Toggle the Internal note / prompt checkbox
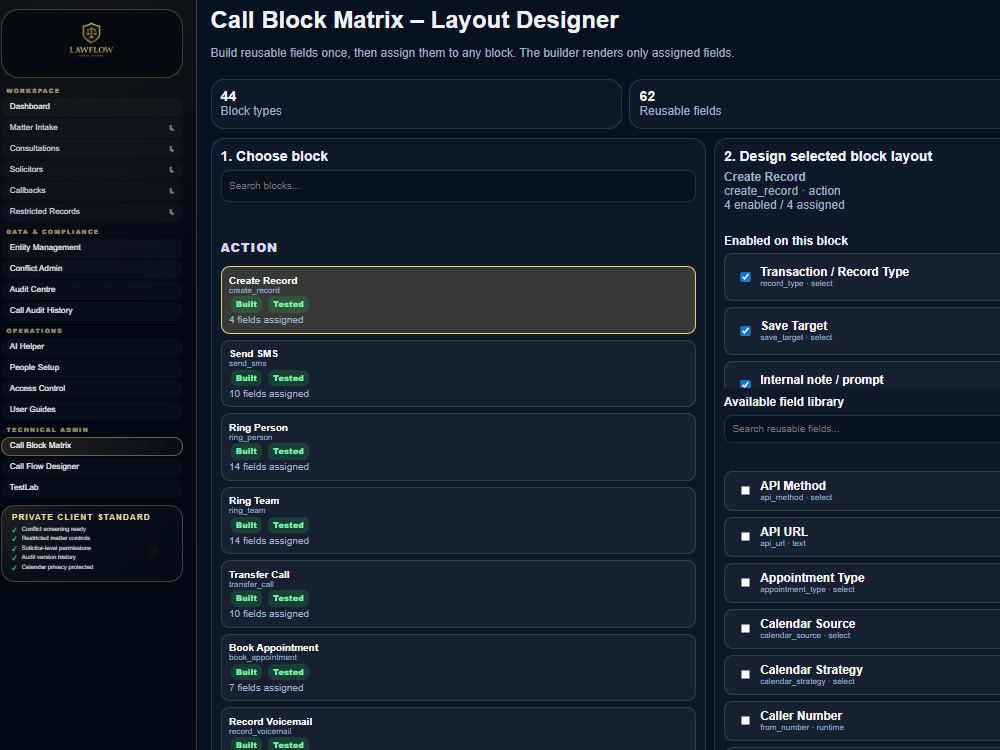Screen dimensions: 1000x750 pyautogui.click(x=745, y=384)
